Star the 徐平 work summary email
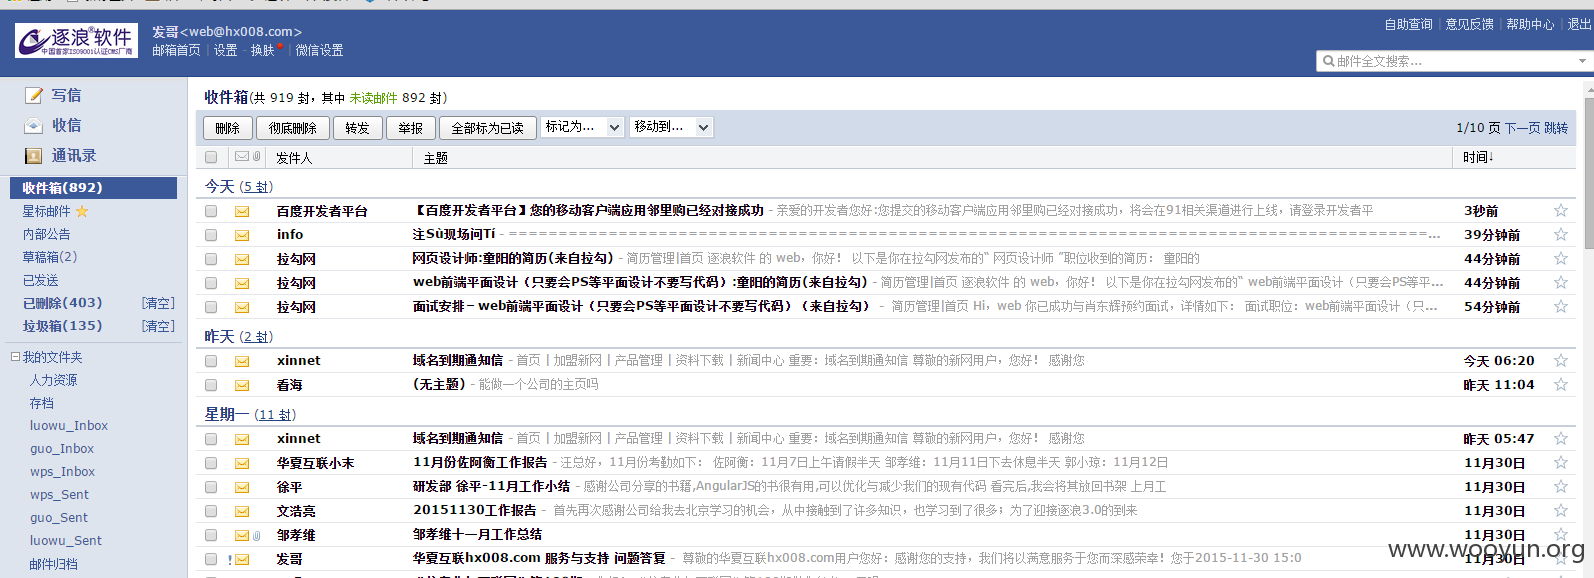1594x578 pixels. click(1560, 487)
